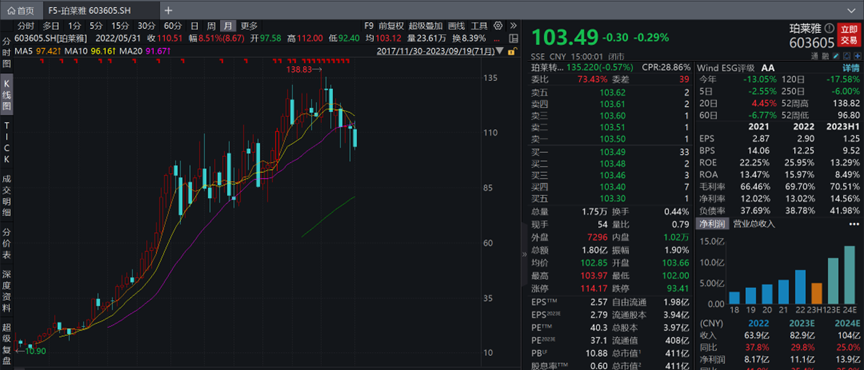Go to 首页 home tab
The image size is (864, 370).
20,10
